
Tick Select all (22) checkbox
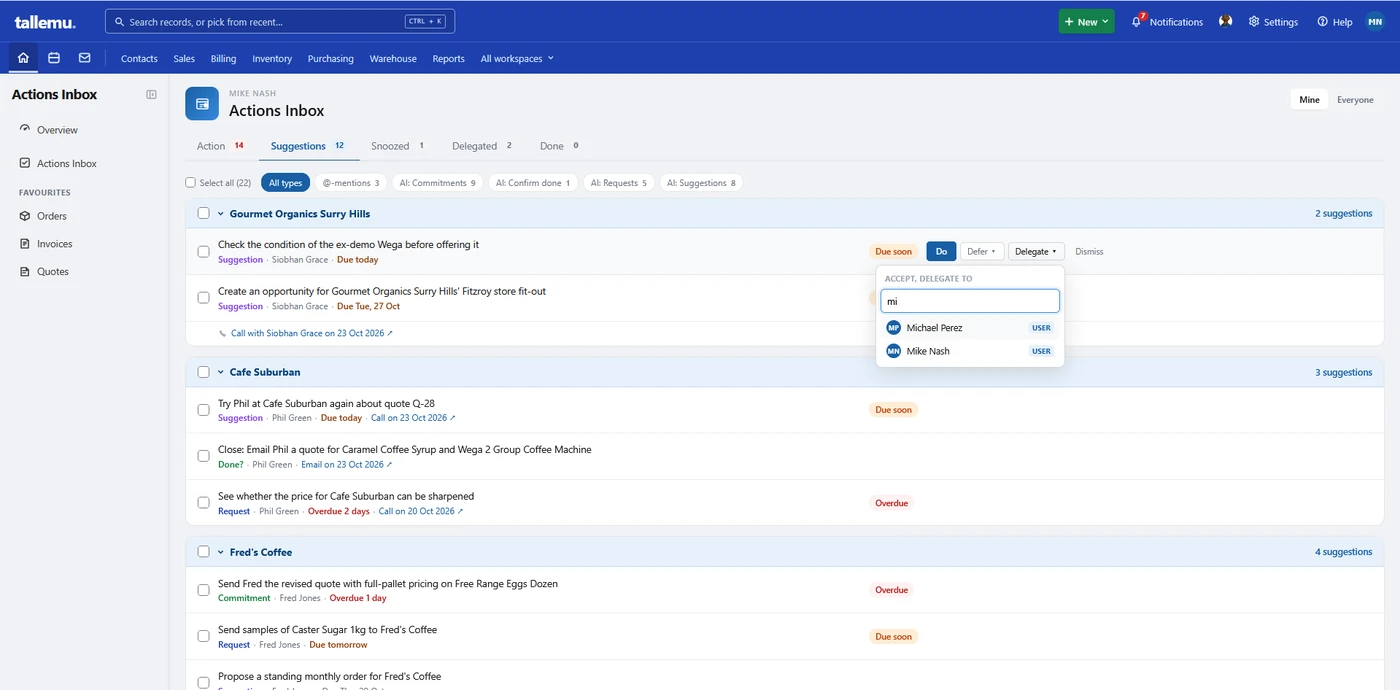pyautogui.click(x=190, y=183)
